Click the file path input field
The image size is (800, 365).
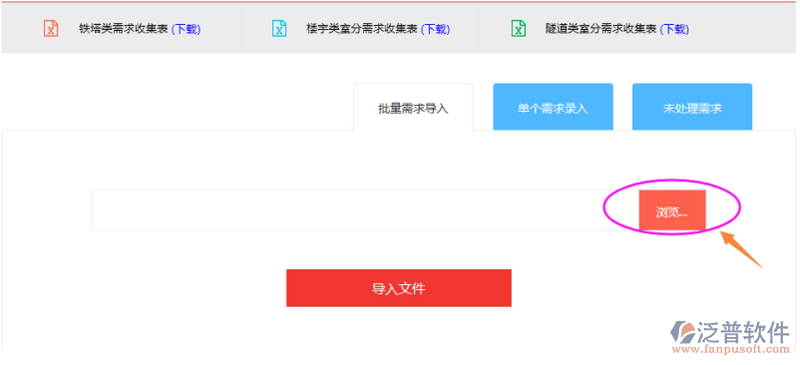[x=365, y=210]
